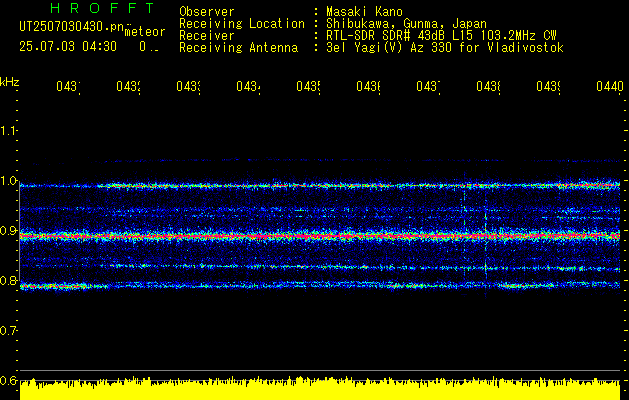Click the 1.1 kHz axis label
The image size is (629, 400).
[x=8, y=130]
